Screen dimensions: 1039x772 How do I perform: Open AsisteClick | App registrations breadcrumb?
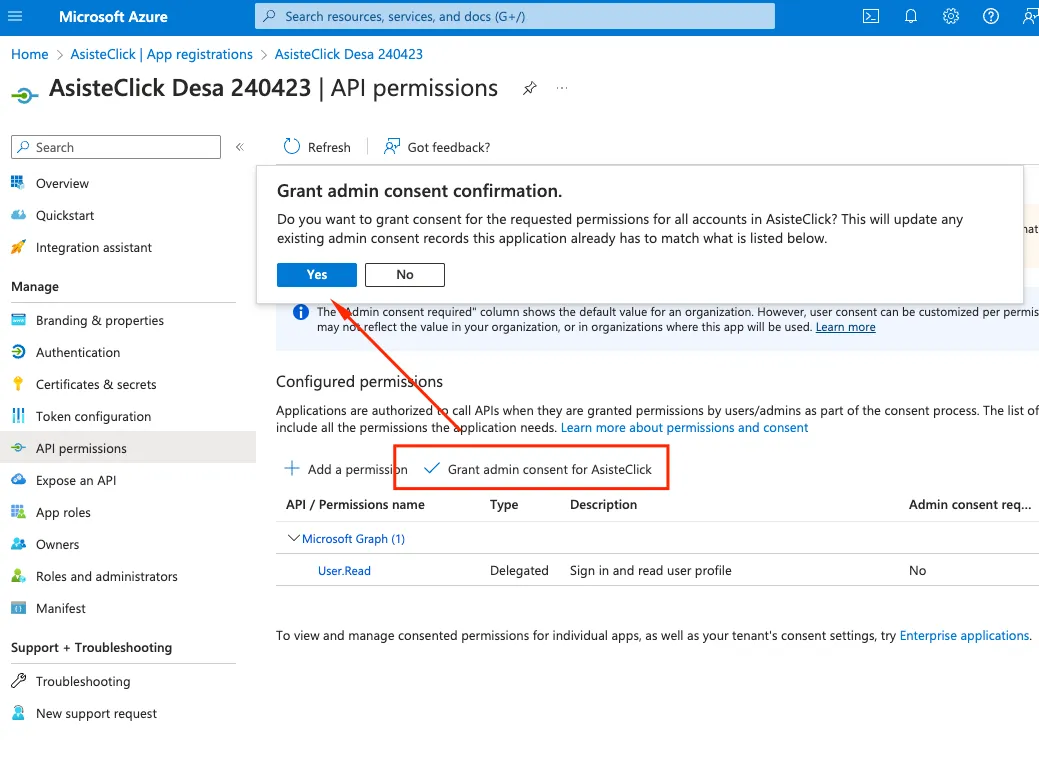point(162,54)
